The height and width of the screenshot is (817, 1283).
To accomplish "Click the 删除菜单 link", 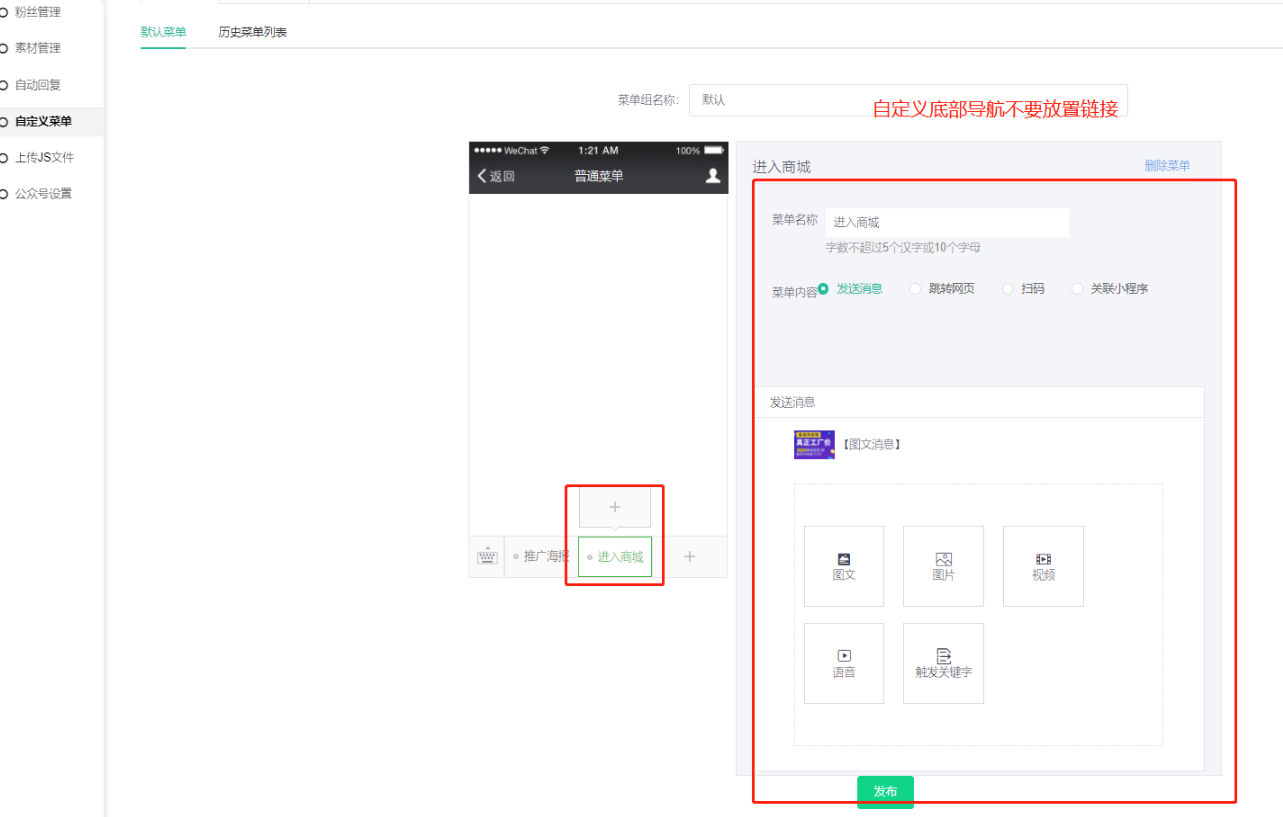I will (1167, 166).
